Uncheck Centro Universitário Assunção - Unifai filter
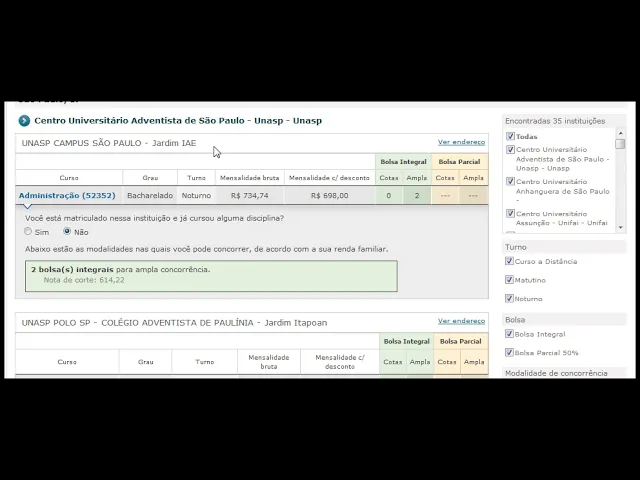The height and width of the screenshot is (480, 640). click(x=510, y=213)
